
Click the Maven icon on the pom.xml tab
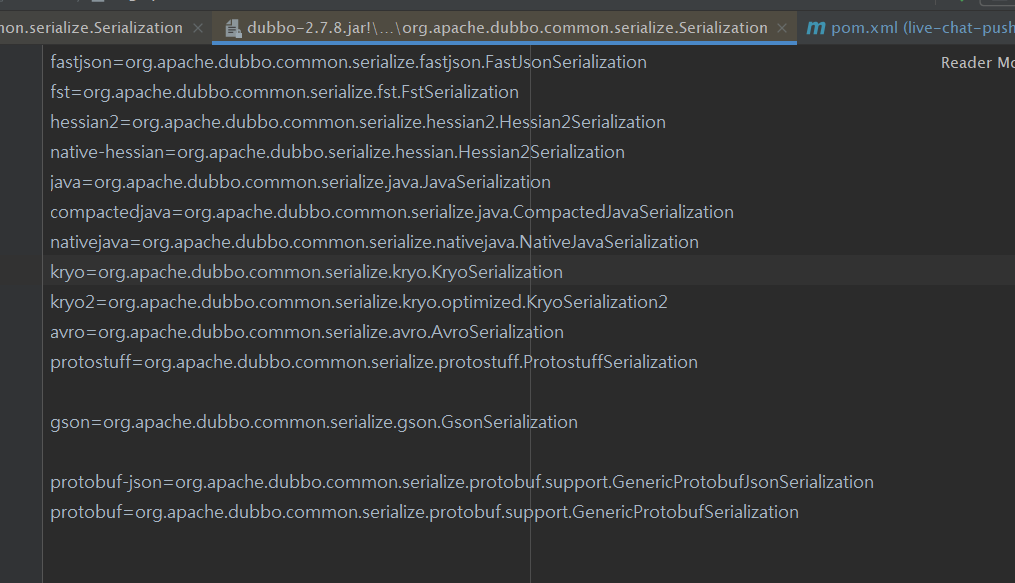point(817,27)
